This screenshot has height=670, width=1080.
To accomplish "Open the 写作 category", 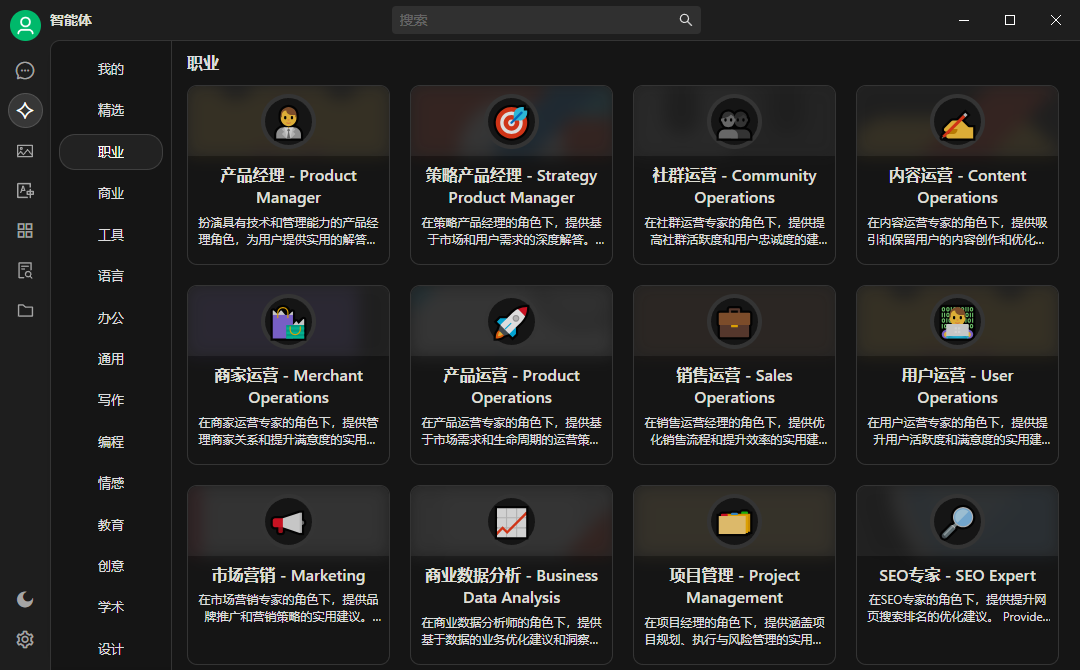I will click(111, 400).
